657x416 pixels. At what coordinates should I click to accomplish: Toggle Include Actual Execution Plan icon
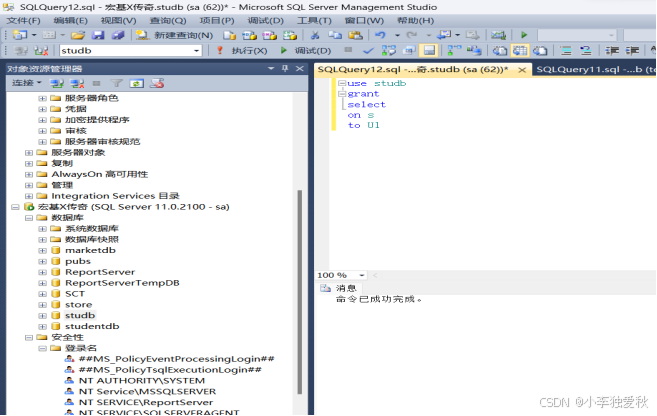click(454, 51)
